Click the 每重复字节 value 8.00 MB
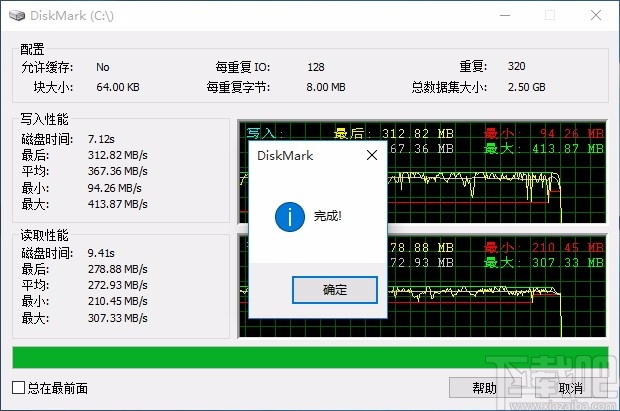Viewport: 620px width, 411px height. point(326,87)
